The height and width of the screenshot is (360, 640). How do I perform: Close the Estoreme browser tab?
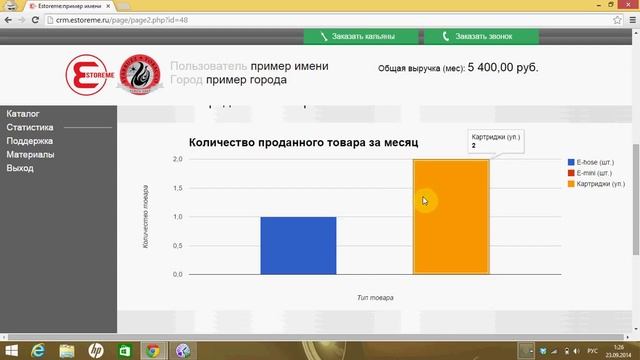[x=108, y=6]
